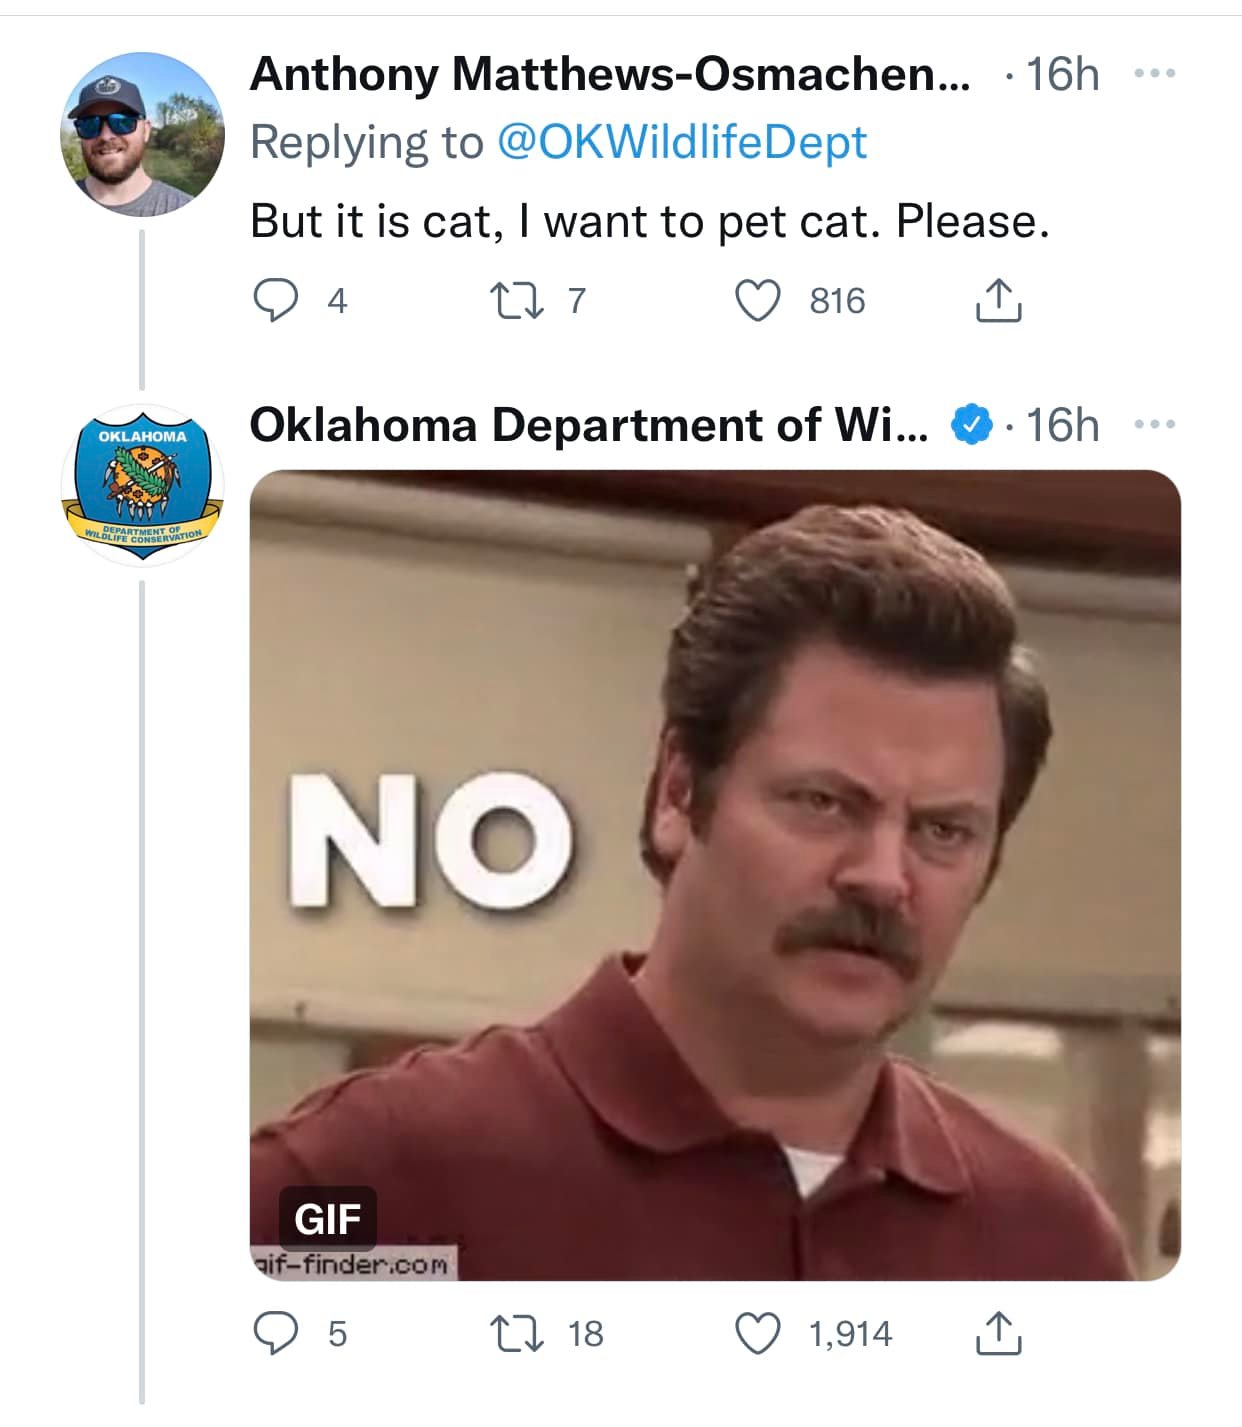Reply to Anthony's cat tweet
The width and height of the screenshot is (1242, 1427).
pos(274,300)
